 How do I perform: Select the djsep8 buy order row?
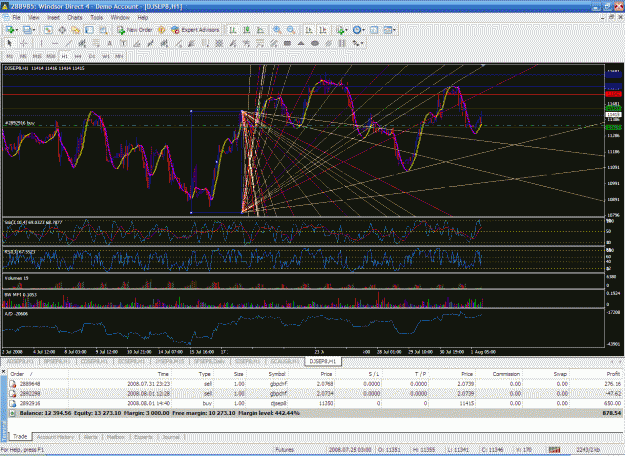[315, 403]
